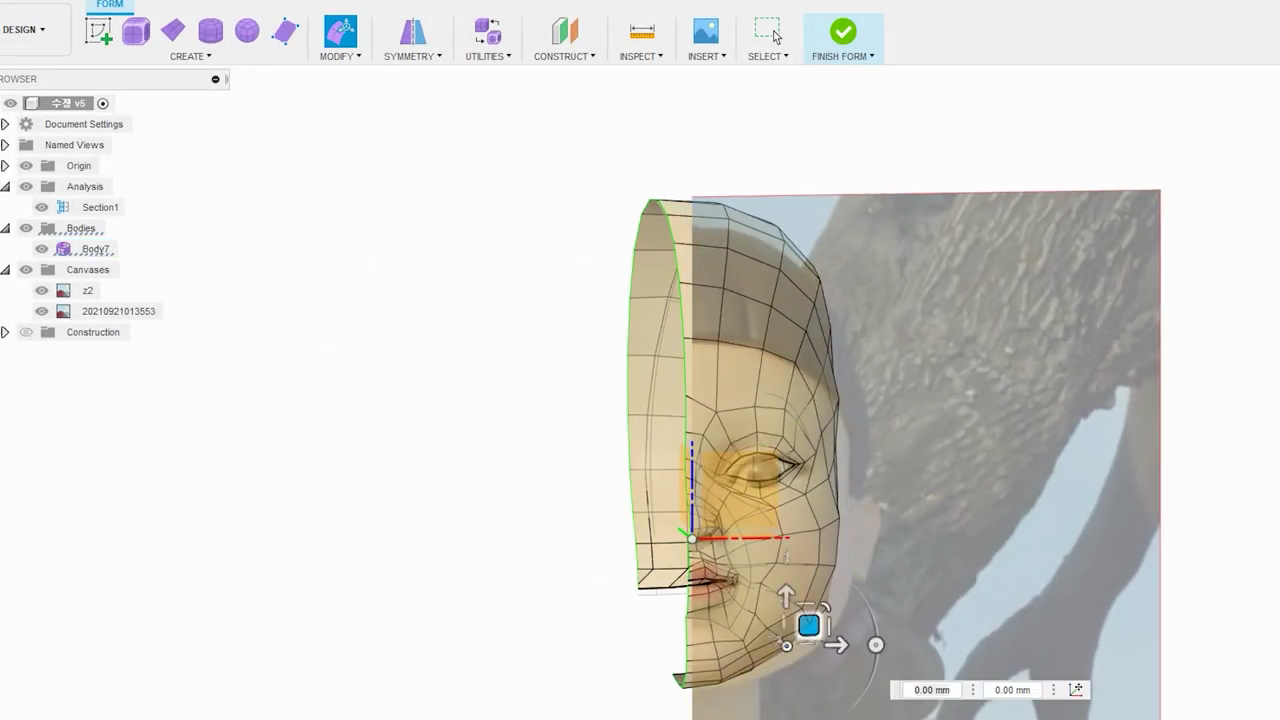Click the Utilities convert icon
This screenshot has height=720, width=1280.
click(x=488, y=31)
